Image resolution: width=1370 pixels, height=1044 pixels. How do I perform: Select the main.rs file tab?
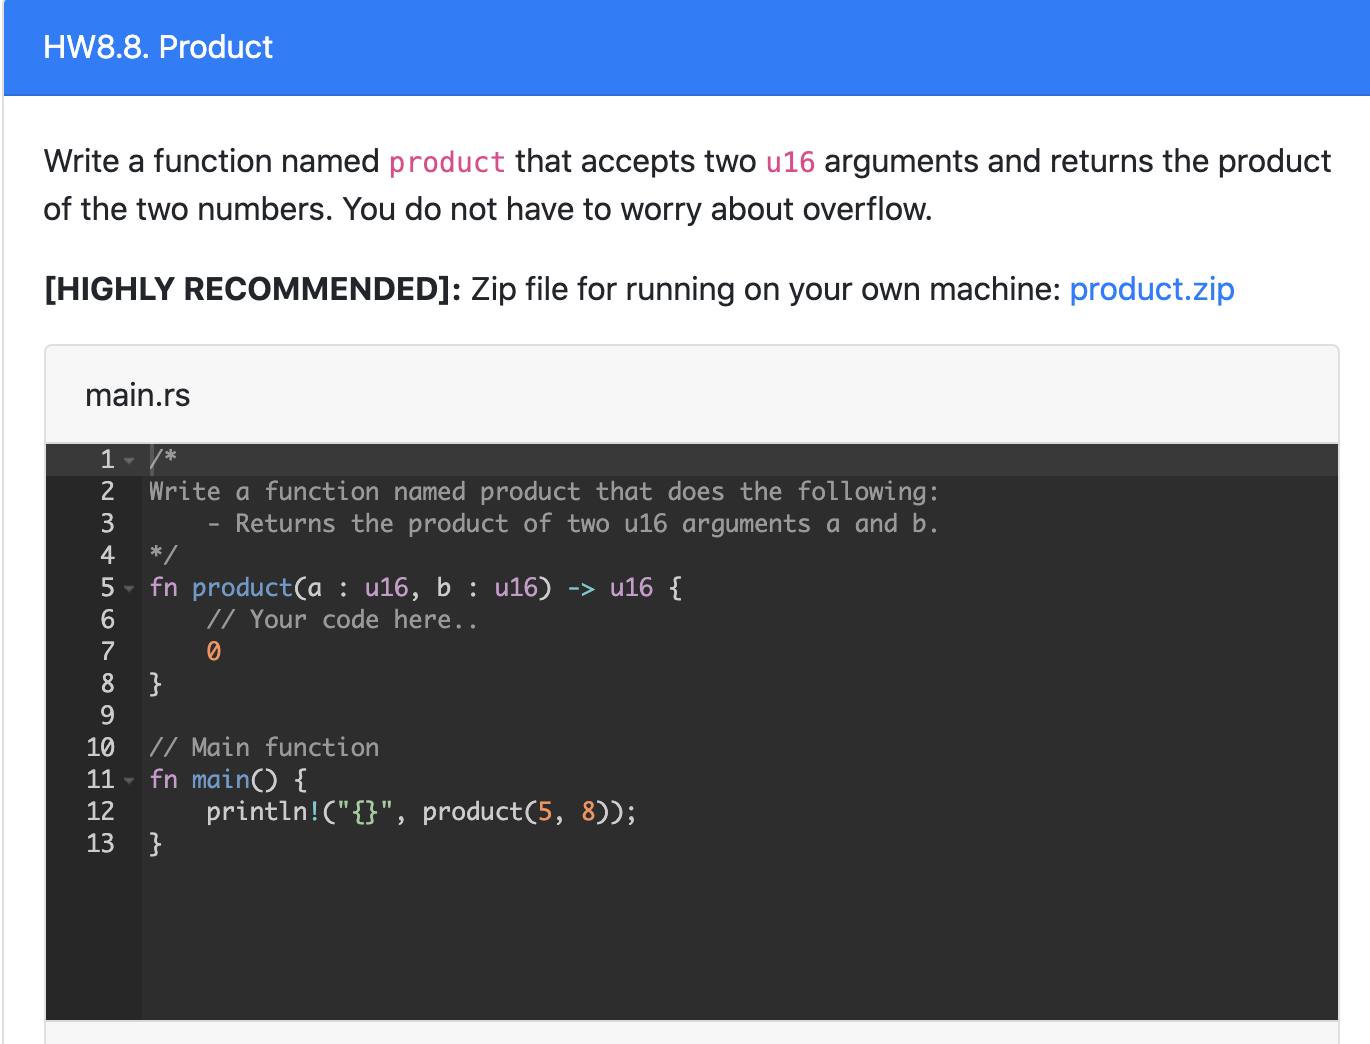[138, 395]
